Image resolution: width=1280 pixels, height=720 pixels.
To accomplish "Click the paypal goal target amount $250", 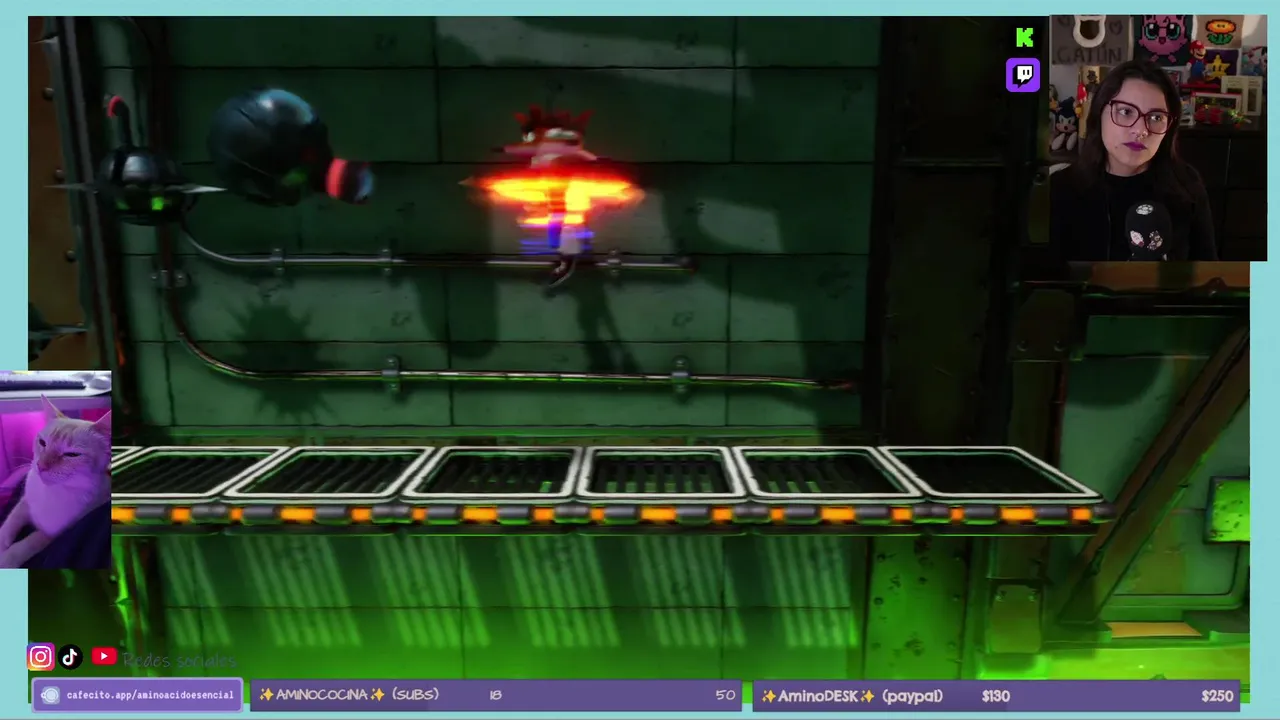I will pyautogui.click(x=1217, y=696).
